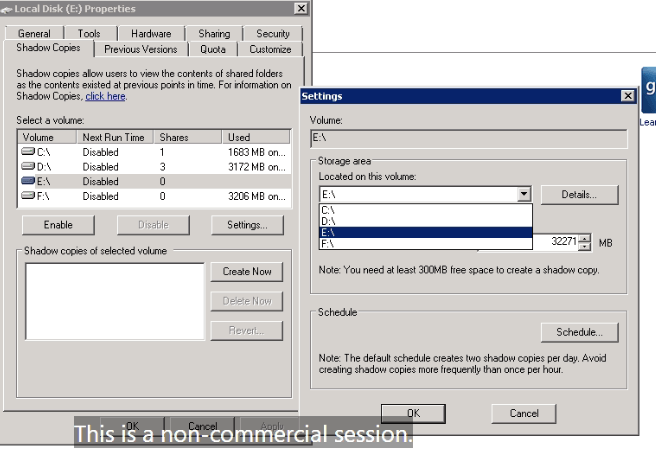Image resolution: width=656 pixels, height=457 pixels.
Task: Cancel the Settings dialog
Action: pyautogui.click(x=524, y=413)
